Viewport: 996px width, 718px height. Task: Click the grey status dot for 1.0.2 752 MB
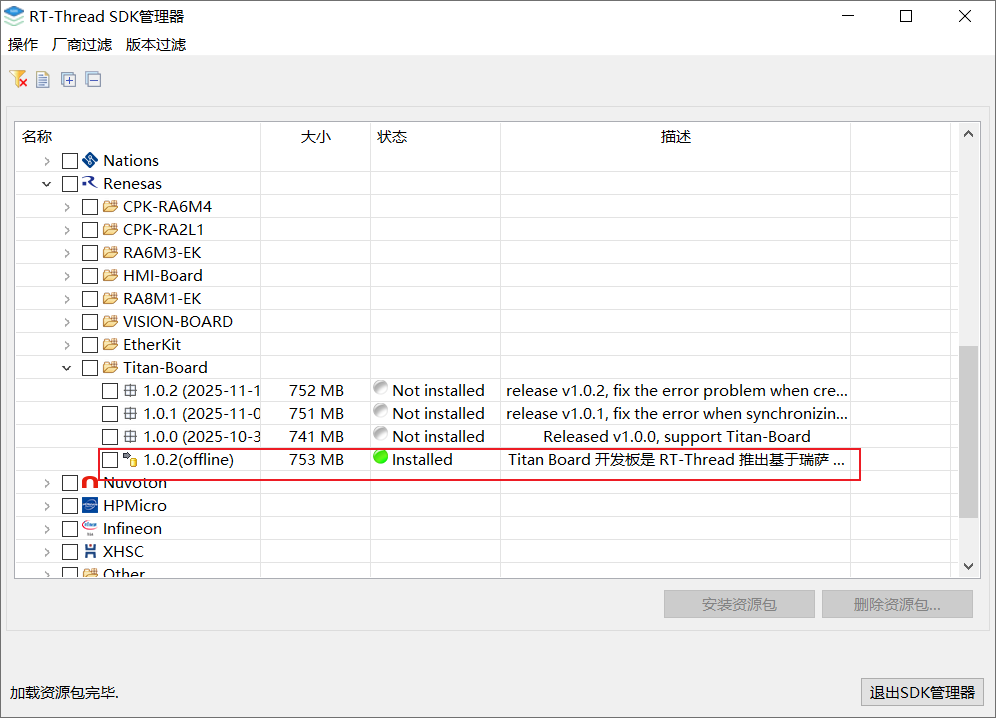point(380,388)
